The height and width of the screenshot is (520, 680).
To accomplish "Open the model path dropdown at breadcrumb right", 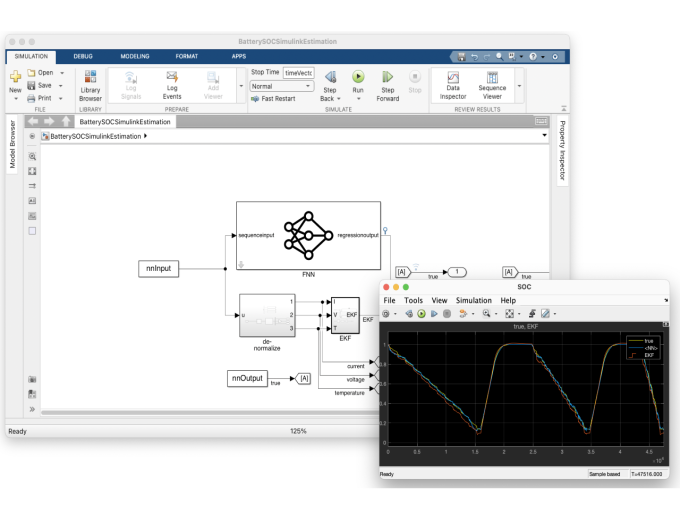I will tap(544, 136).
